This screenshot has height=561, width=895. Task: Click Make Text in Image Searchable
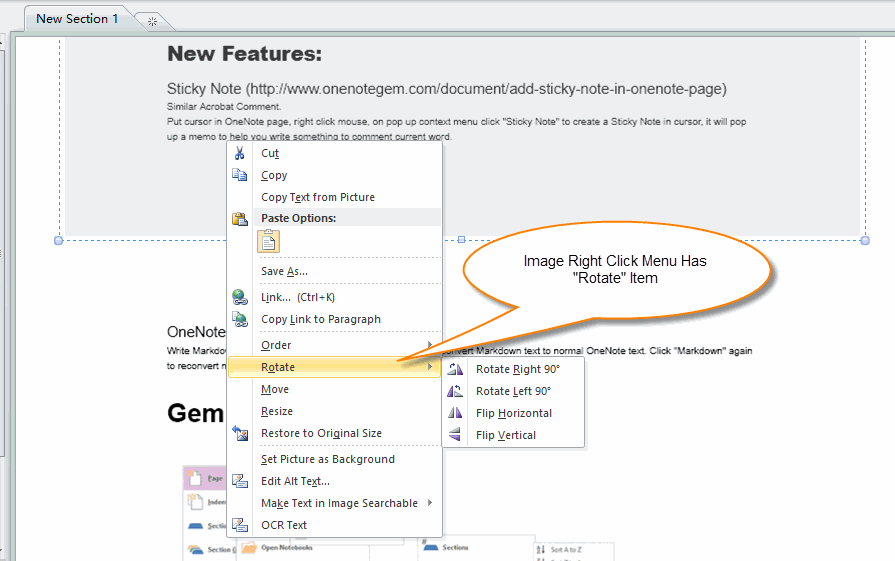pos(335,503)
